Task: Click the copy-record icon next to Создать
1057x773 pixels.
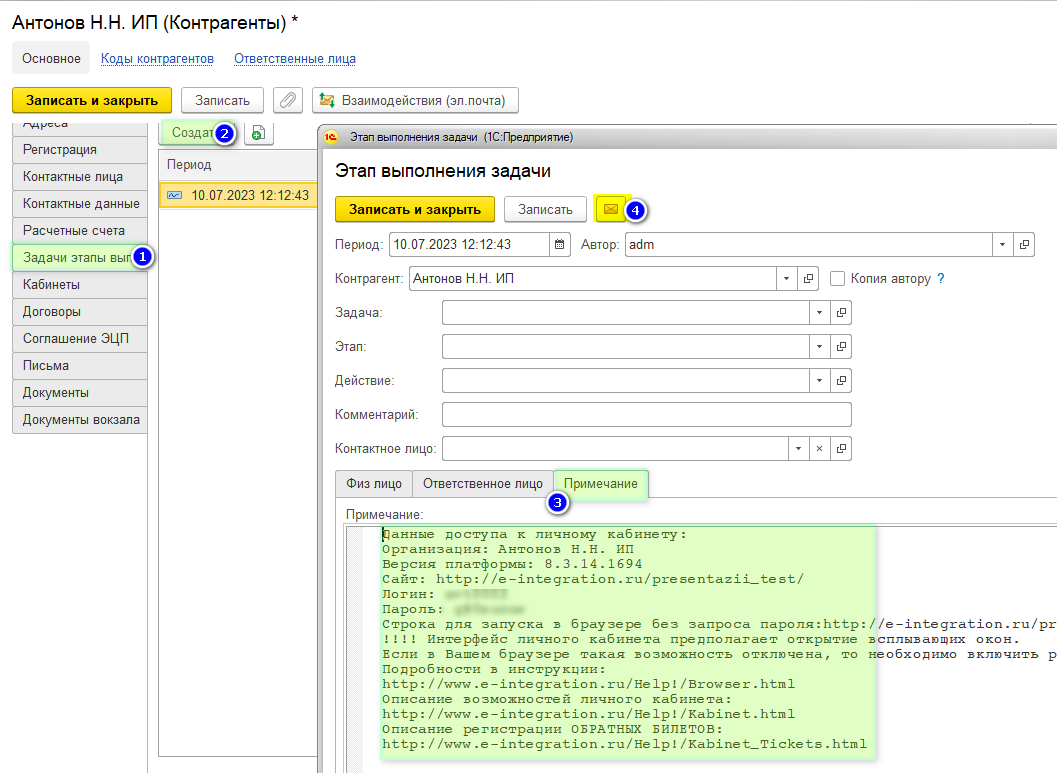Action: [259, 133]
